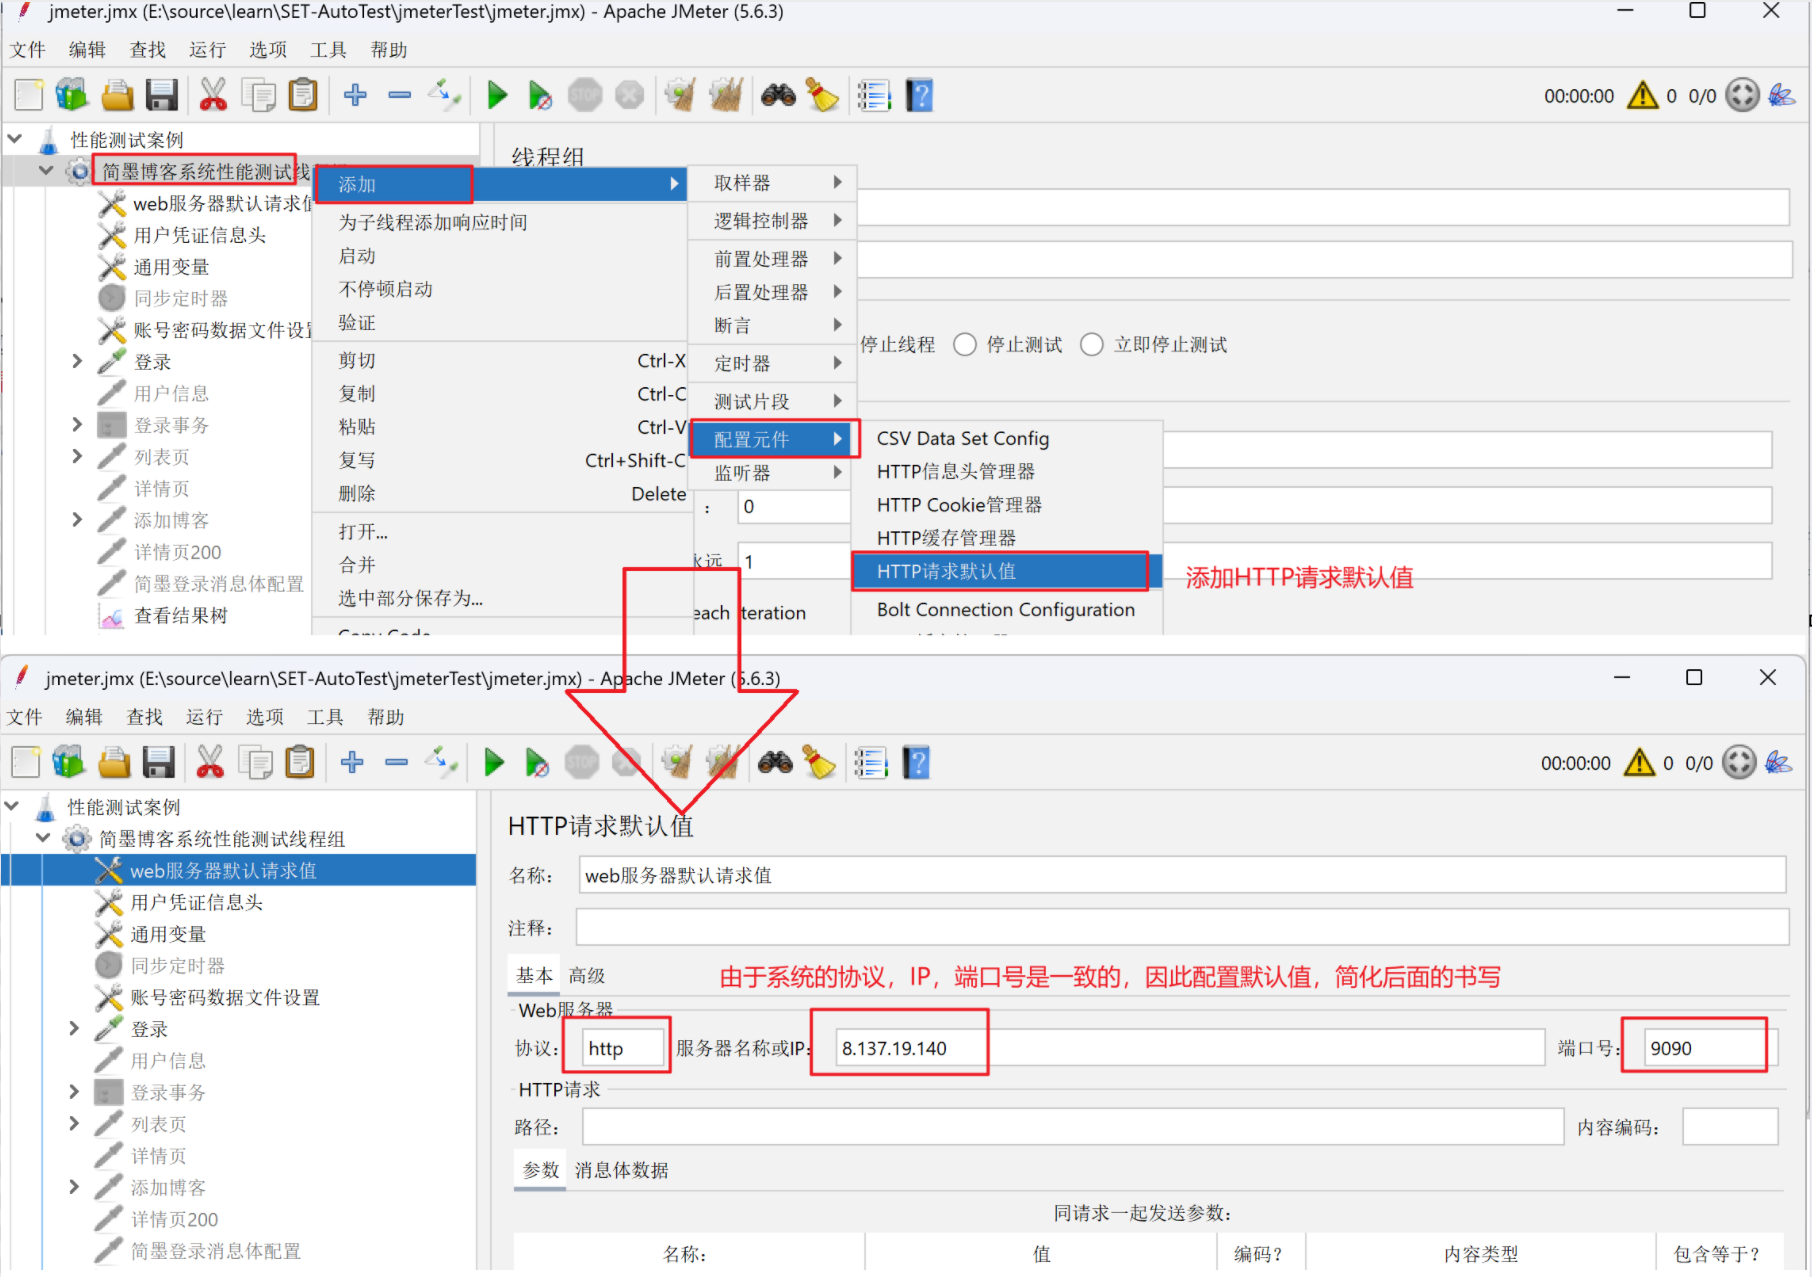
Task: Click the 协议 field containing http
Action: tap(622, 1047)
